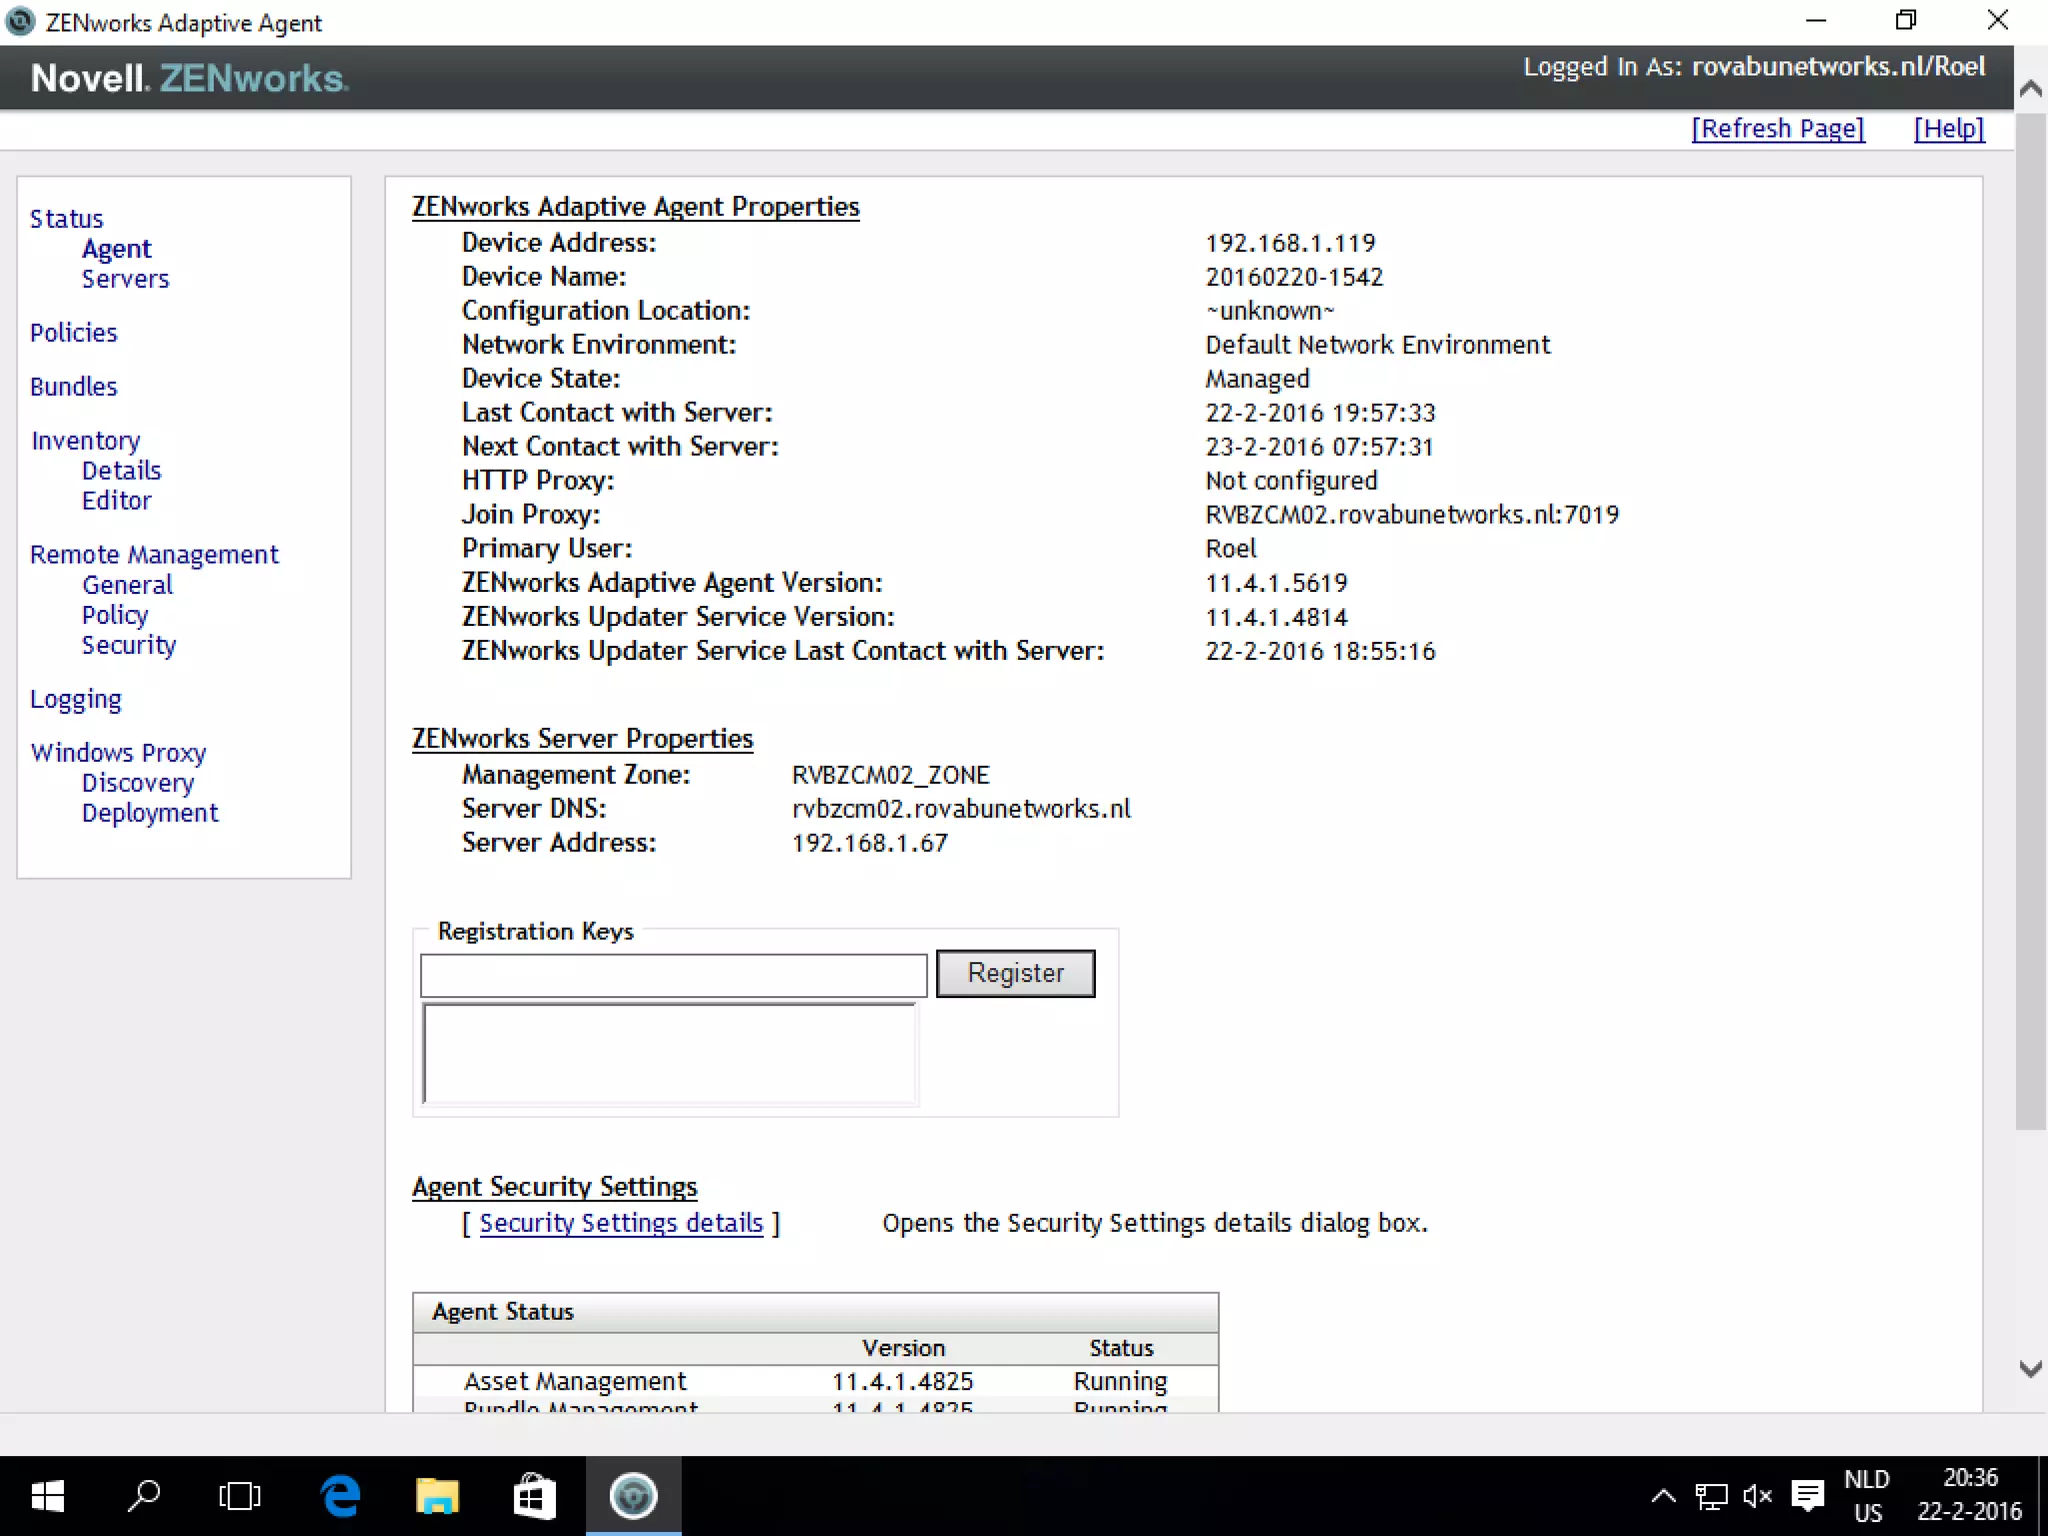Open Remote Management Security page

(128, 645)
